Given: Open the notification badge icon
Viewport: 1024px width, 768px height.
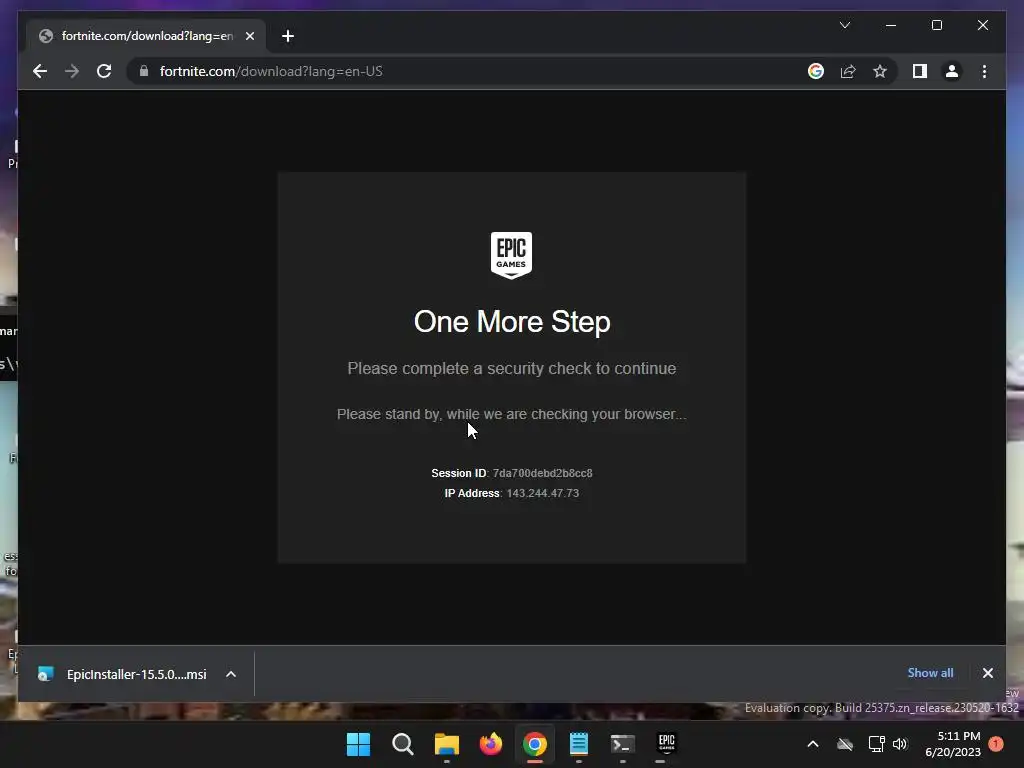Looking at the screenshot, I should (996, 744).
